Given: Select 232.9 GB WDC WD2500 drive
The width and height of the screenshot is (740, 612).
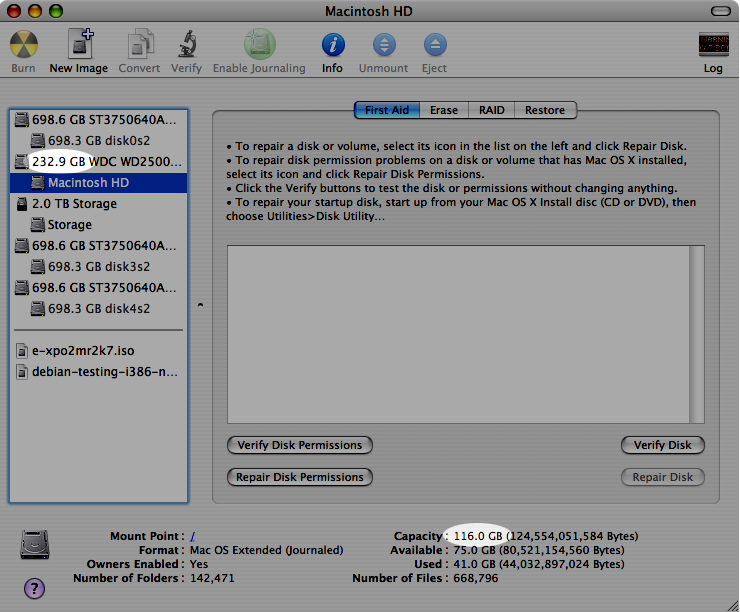Looking at the screenshot, I should 99,162.
